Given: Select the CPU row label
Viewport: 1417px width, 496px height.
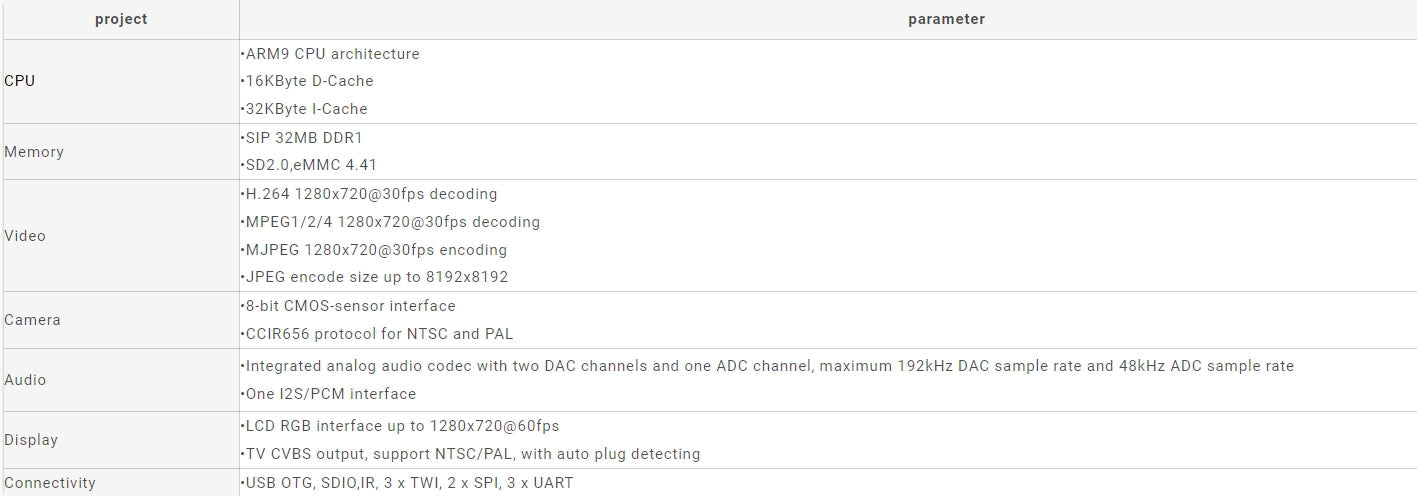Looking at the screenshot, I should pyautogui.click(x=20, y=81).
